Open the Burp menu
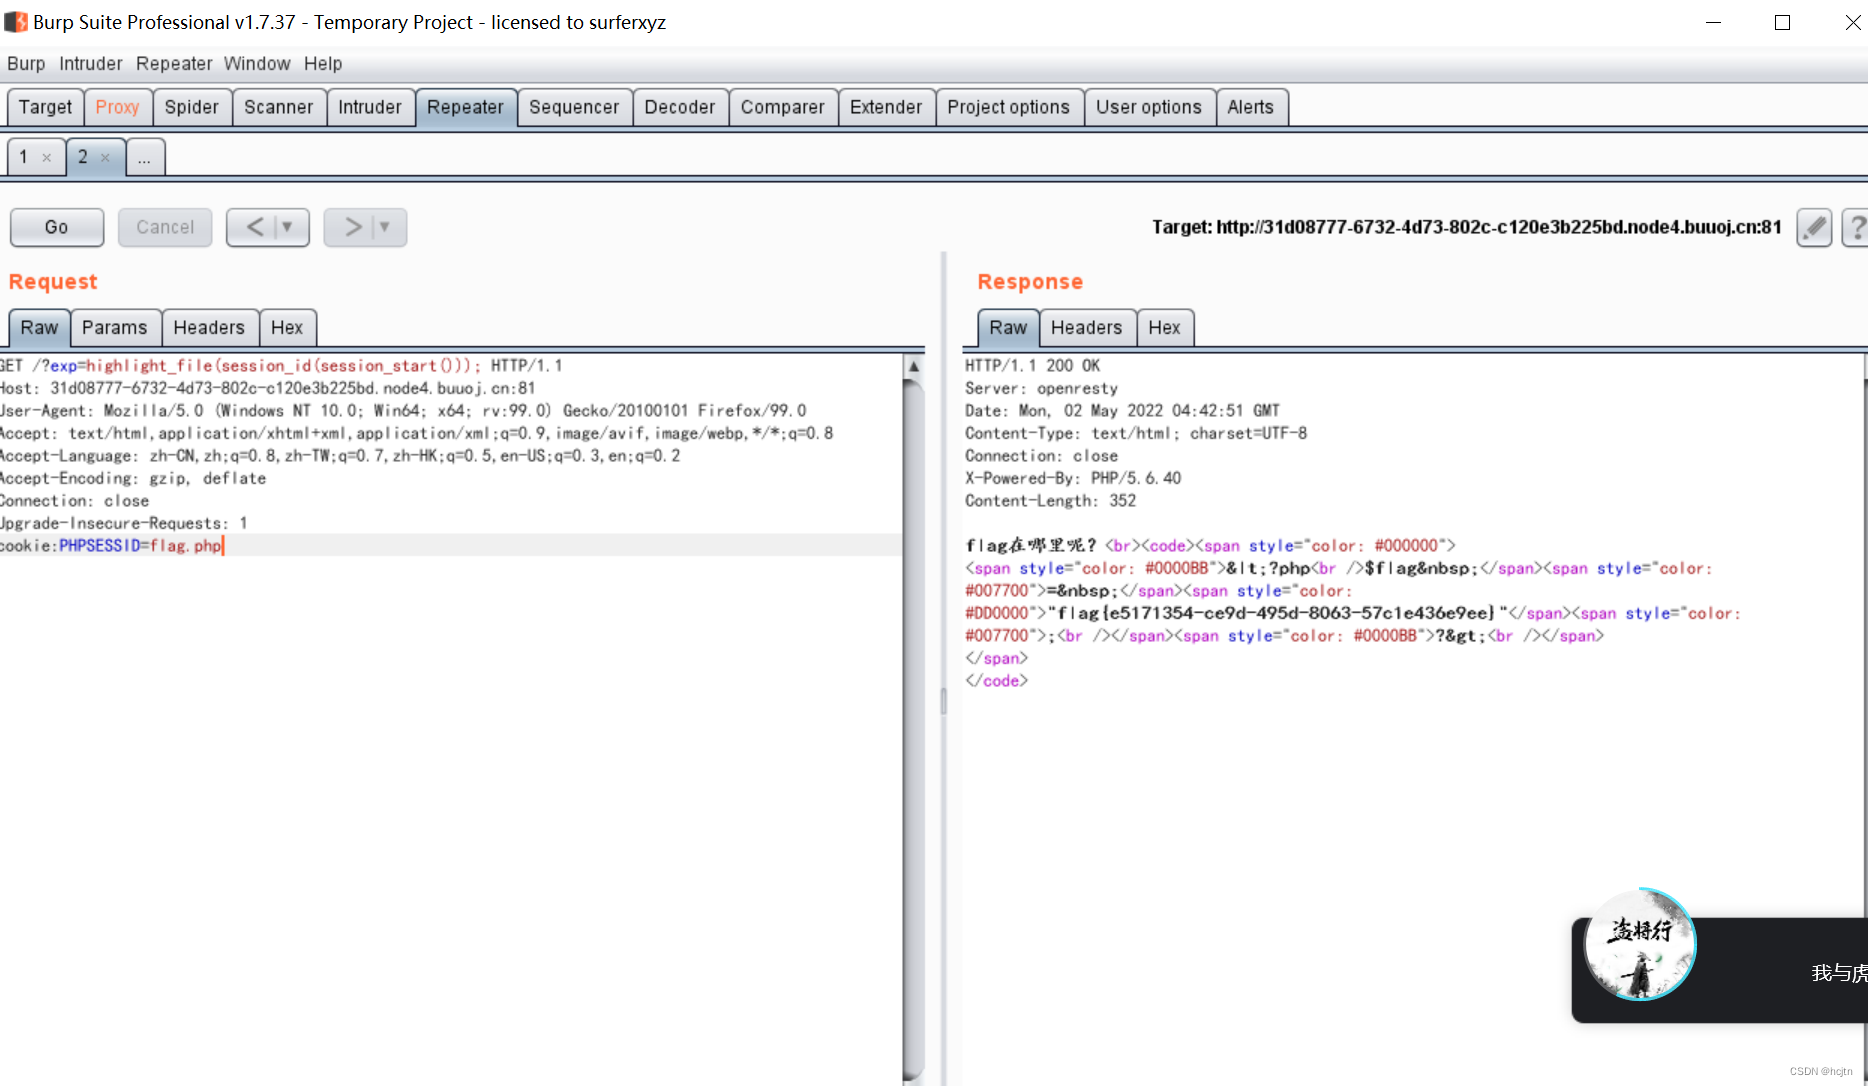 [x=26, y=63]
